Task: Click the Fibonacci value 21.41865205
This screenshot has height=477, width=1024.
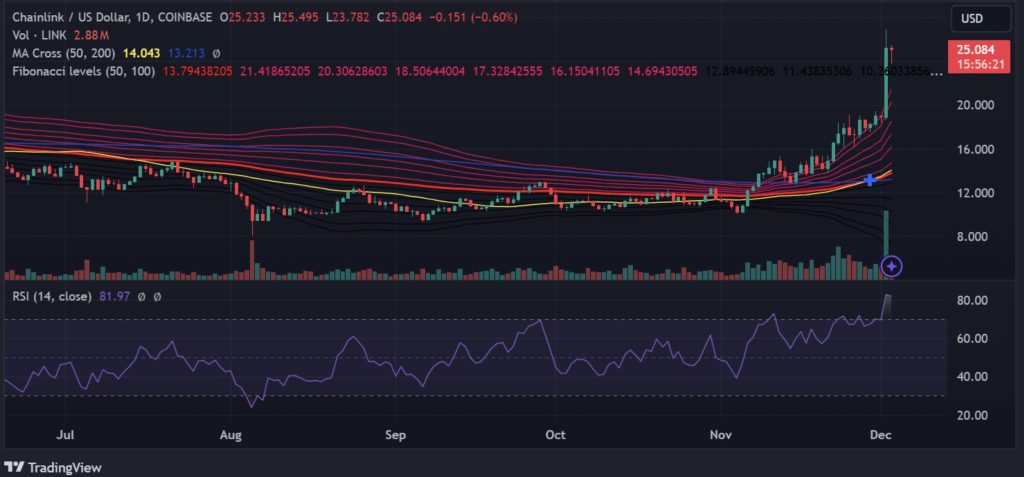Action: [x=275, y=71]
